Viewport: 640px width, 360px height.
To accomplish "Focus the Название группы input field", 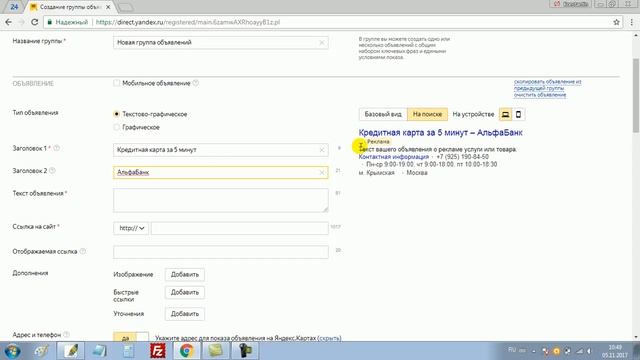I will tap(221, 42).
